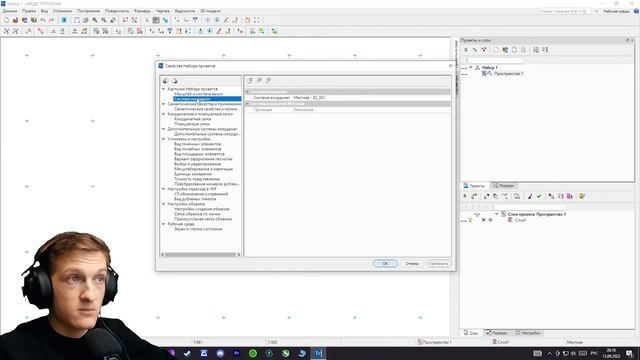
Task: Select Экран и строка состояния
Action: [x=198, y=229]
